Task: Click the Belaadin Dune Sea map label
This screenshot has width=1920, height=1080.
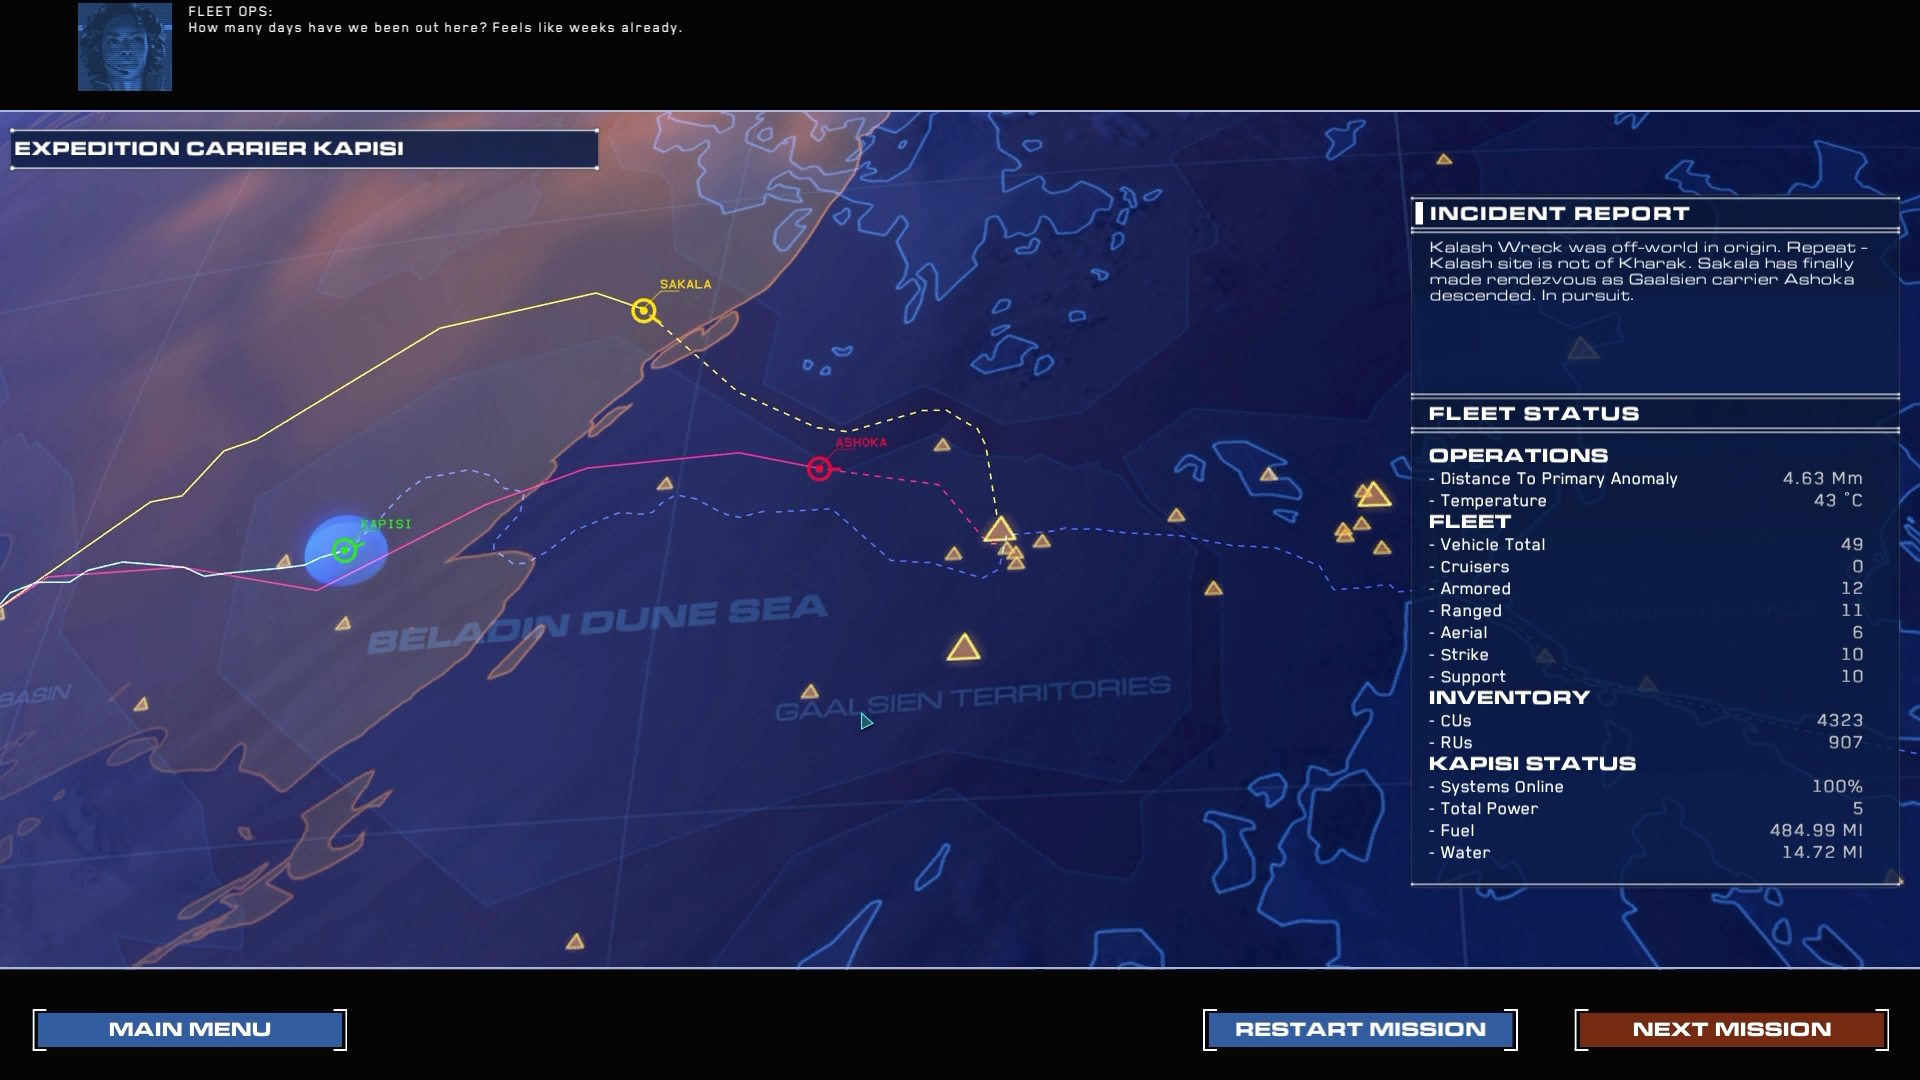Action: pyautogui.click(x=597, y=622)
